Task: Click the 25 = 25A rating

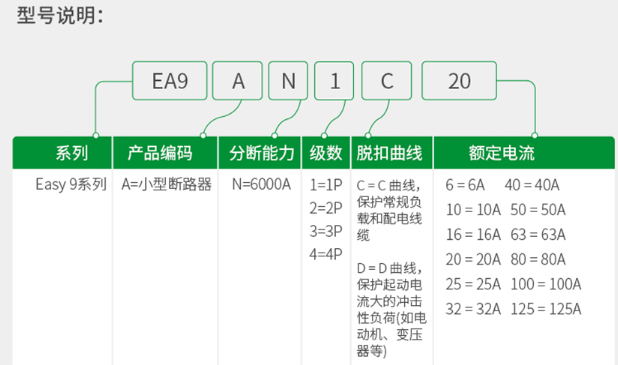Action: point(473,284)
